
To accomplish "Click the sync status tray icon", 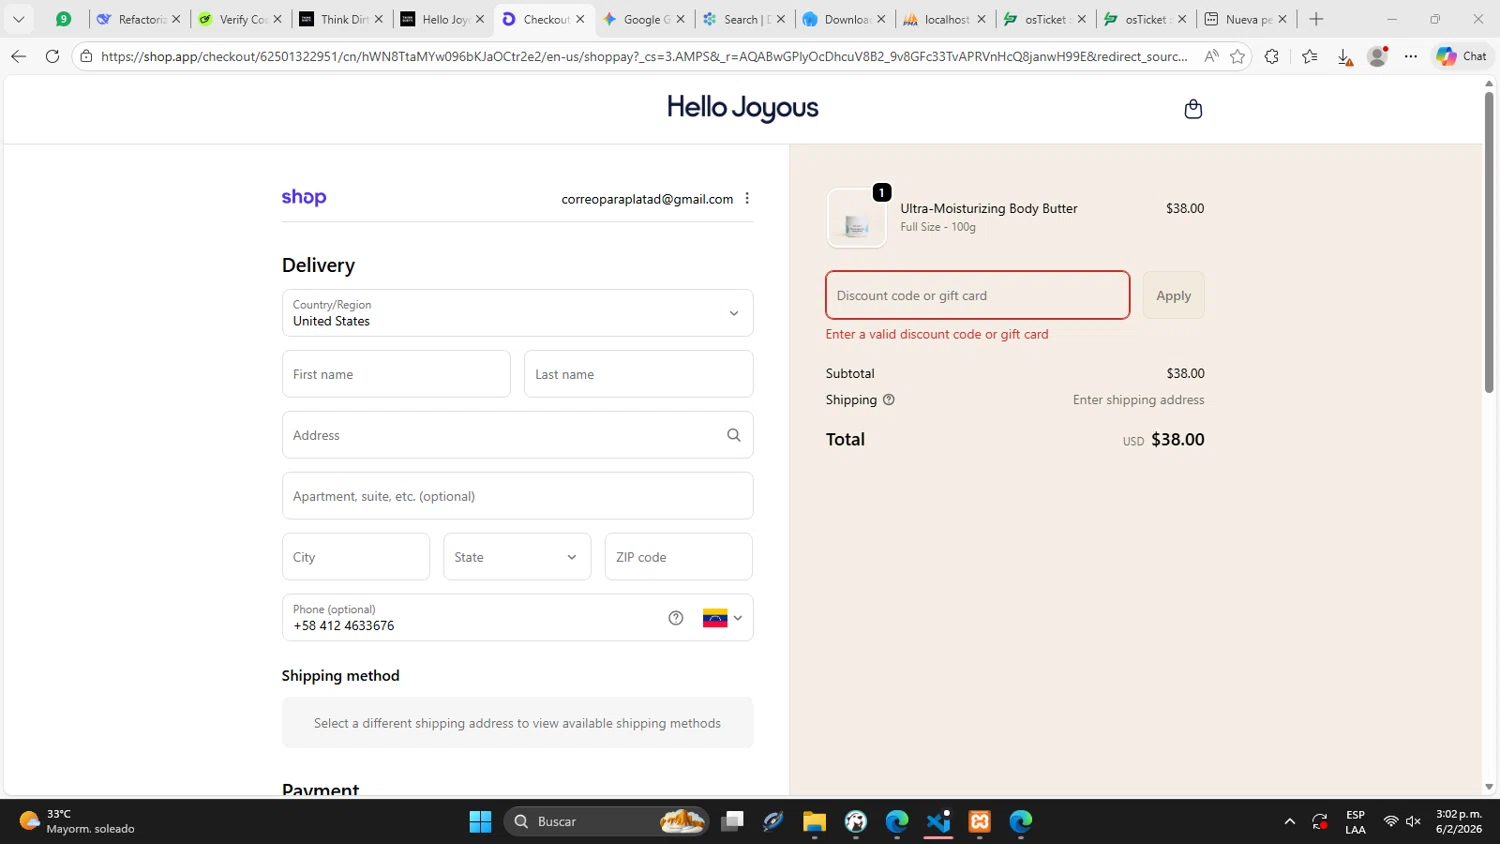I will coord(1320,821).
